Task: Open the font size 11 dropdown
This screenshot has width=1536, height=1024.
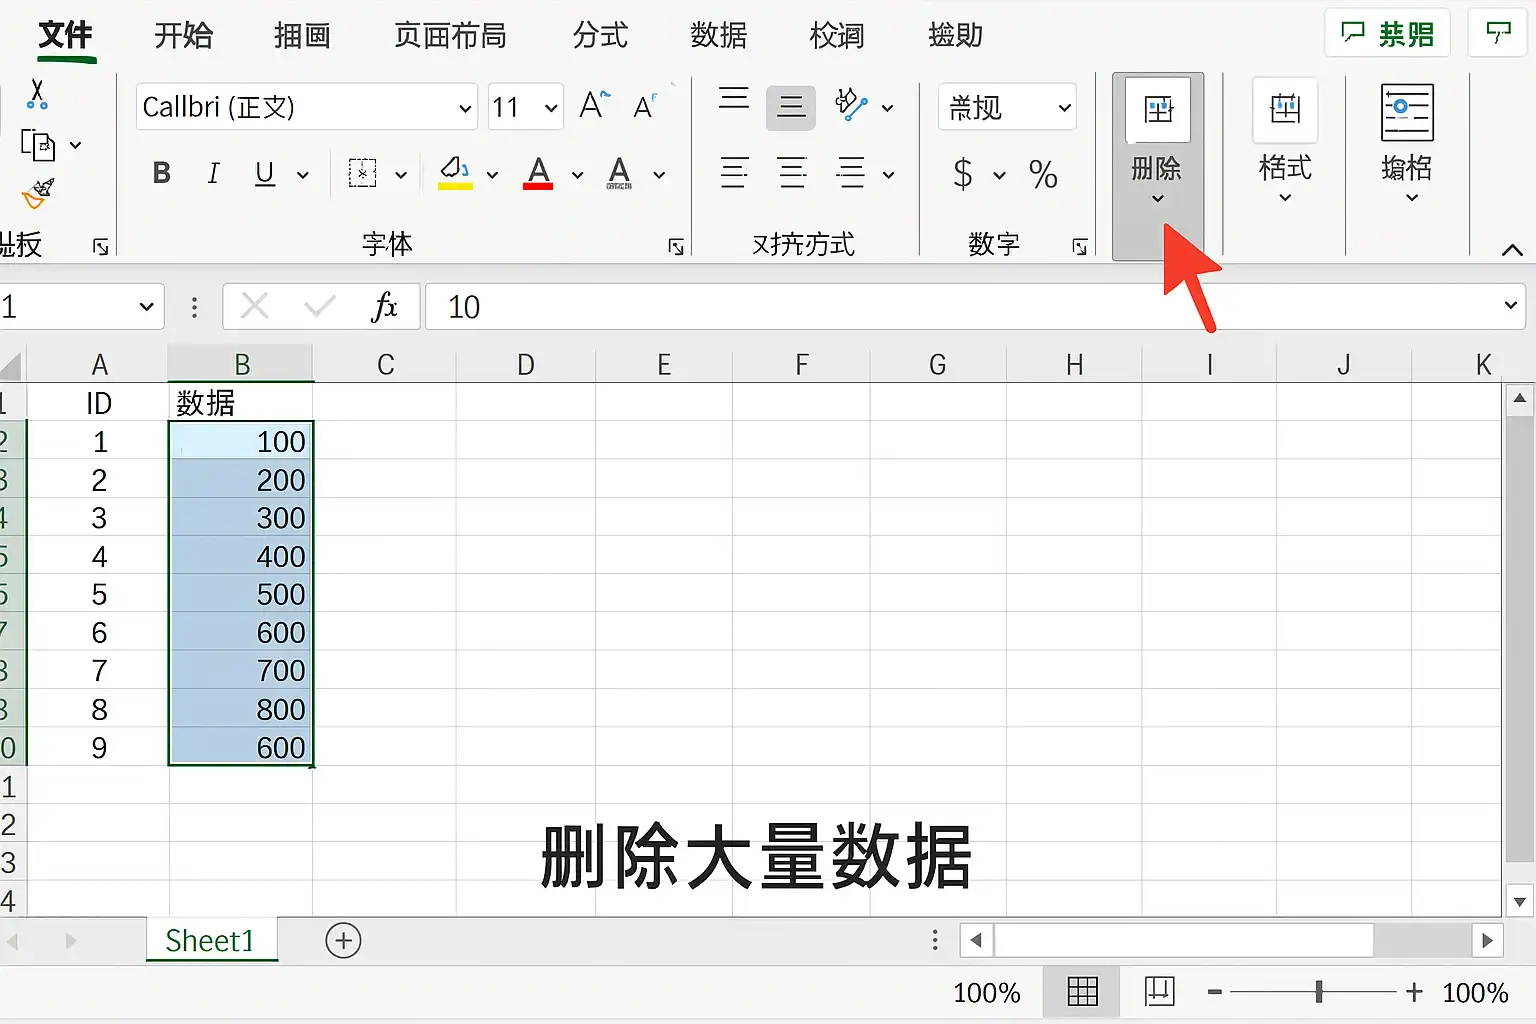Action: tap(525, 107)
